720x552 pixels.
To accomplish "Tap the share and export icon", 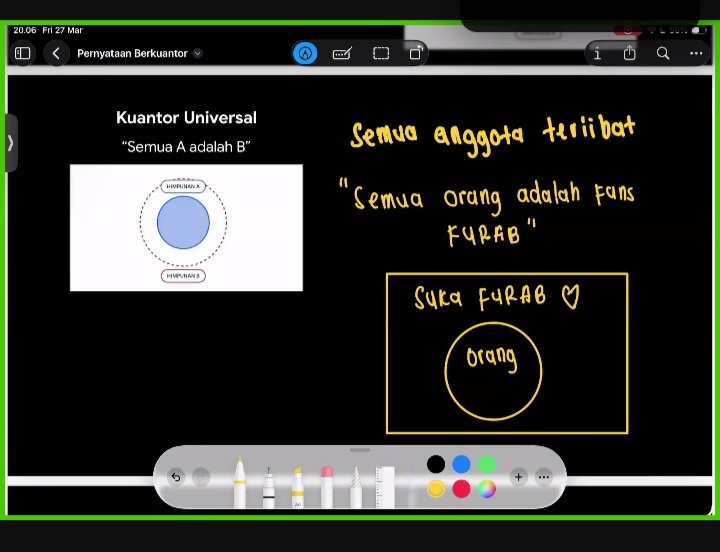I will pyautogui.click(x=629, y=53).
